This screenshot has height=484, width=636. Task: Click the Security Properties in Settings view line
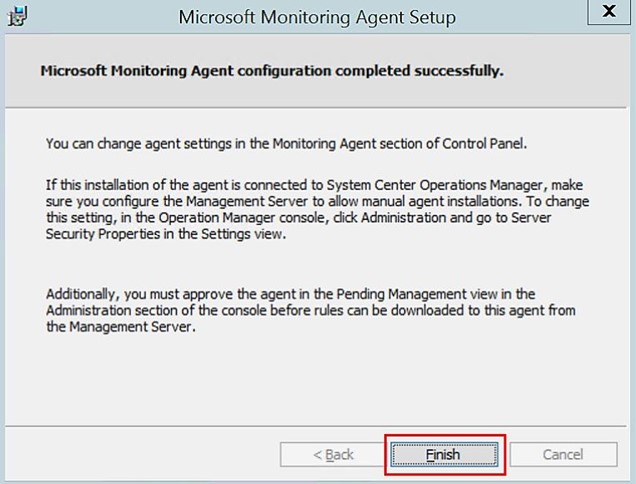166,234
